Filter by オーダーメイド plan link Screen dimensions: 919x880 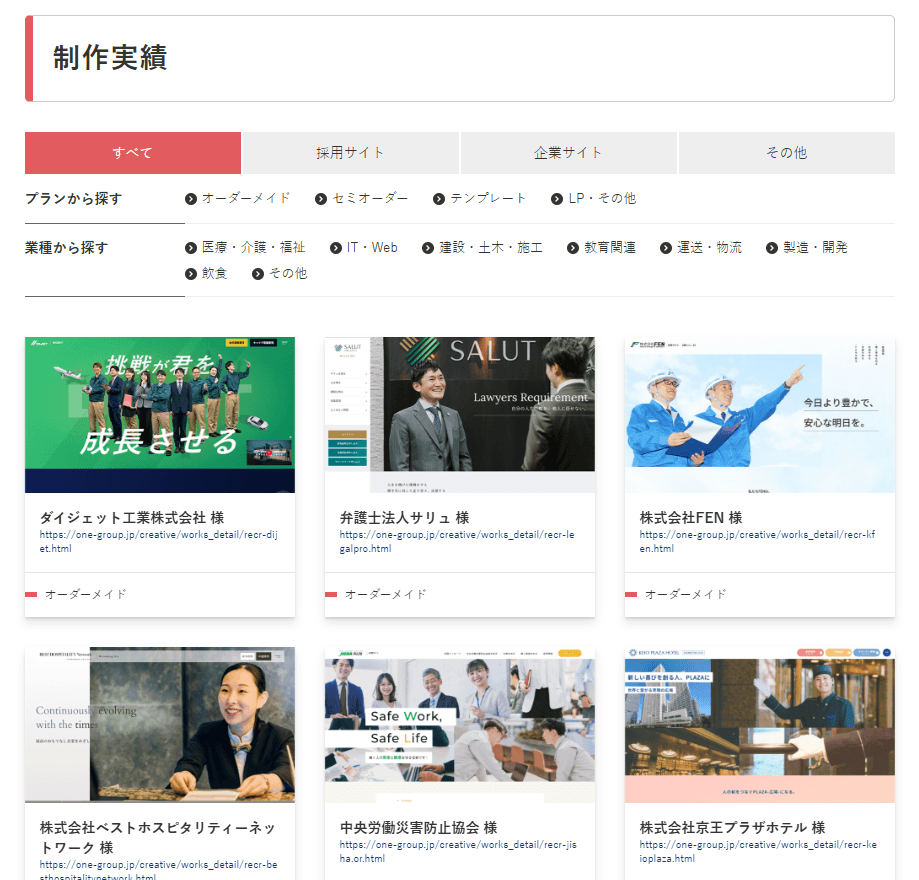pyautogui.click(x=246, y=199)
